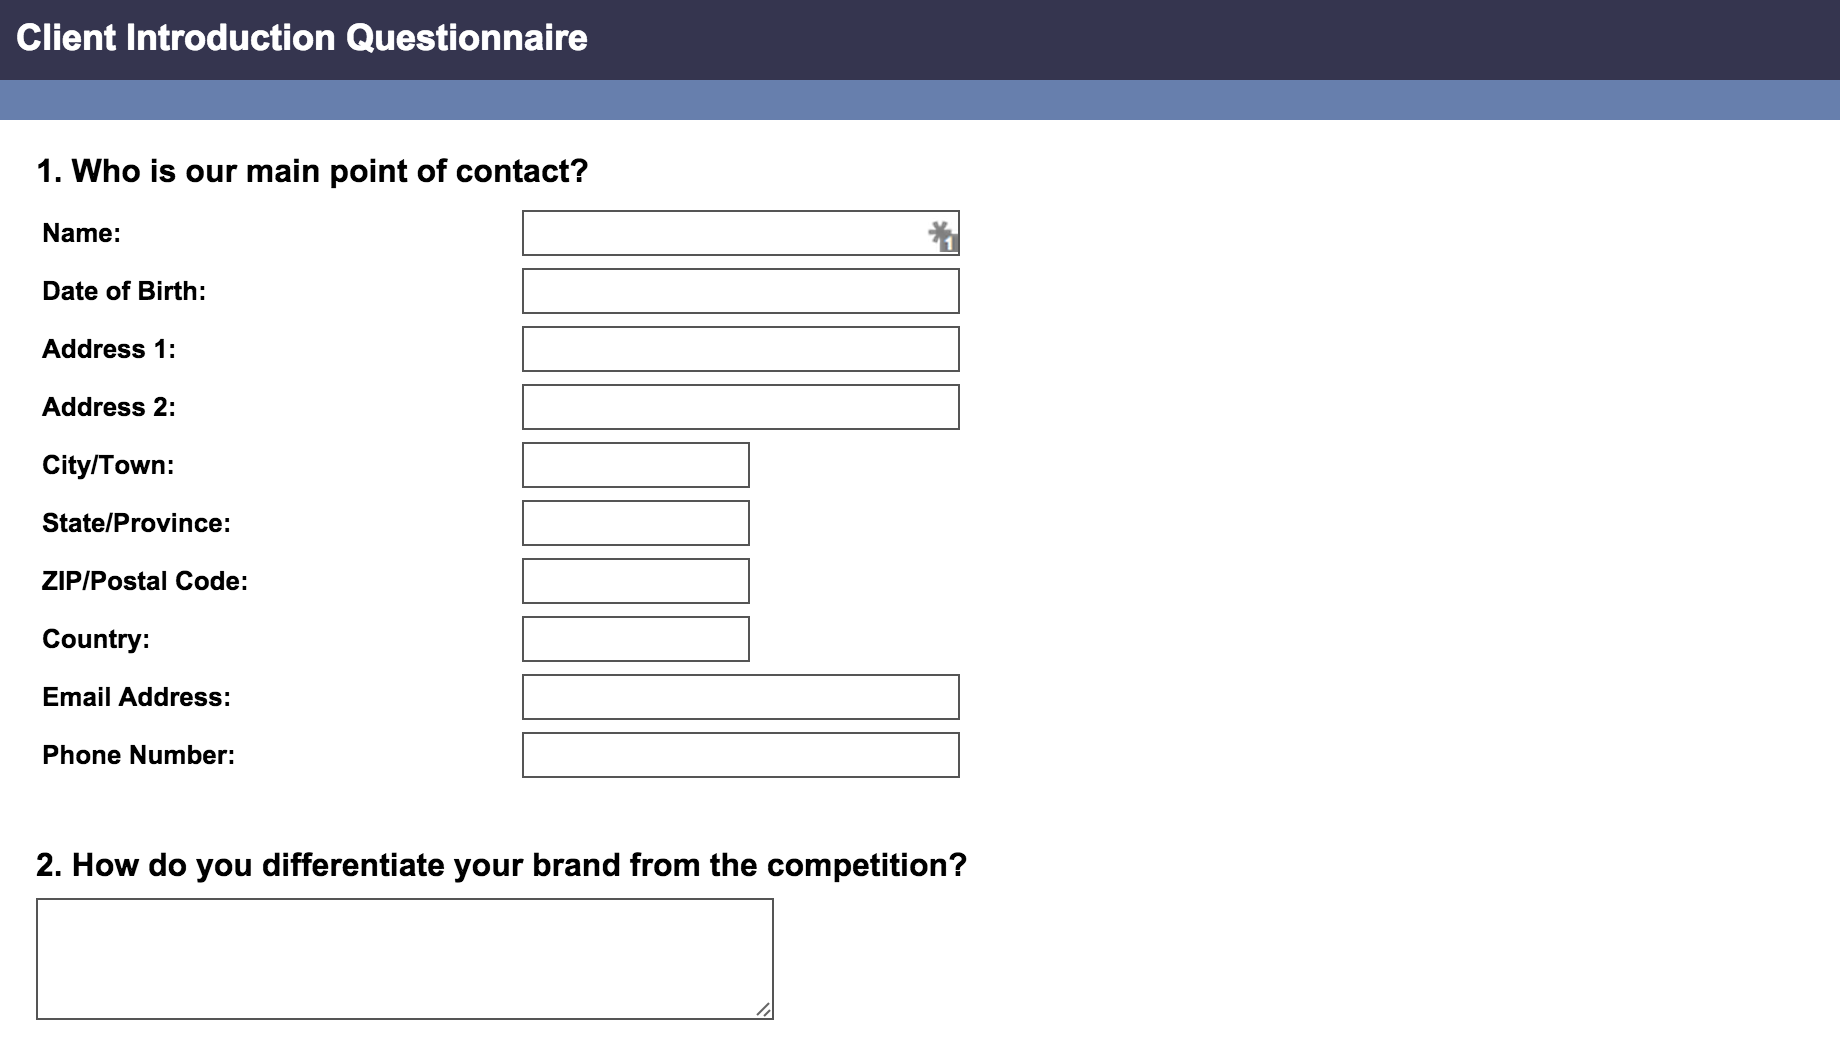The image size is (1840, 1048).
Task: Click the ZIP/Postal Code field
Action: point(635,581)
